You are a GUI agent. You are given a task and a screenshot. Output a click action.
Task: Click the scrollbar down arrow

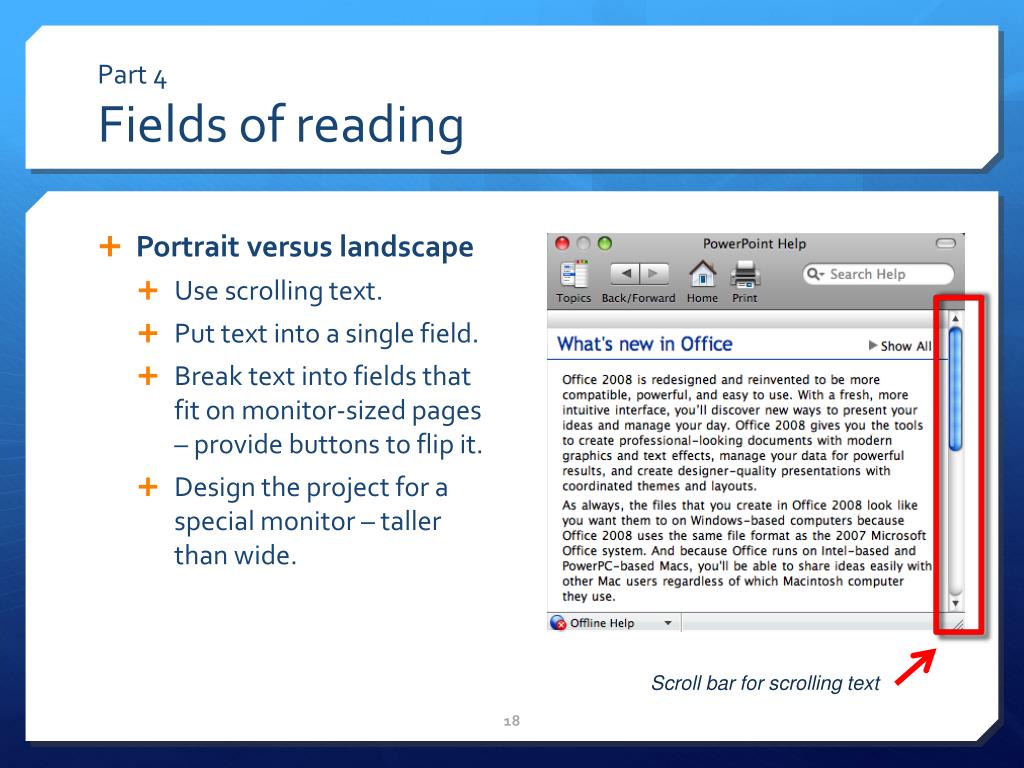[x=955, y=603]
